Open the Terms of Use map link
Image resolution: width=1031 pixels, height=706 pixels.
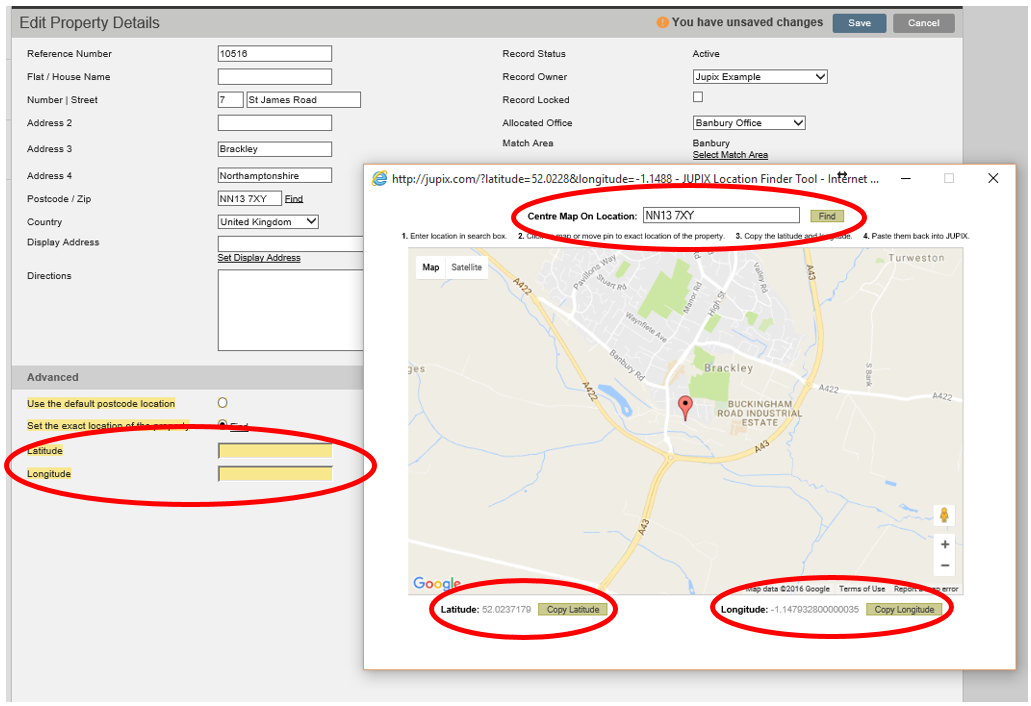point(862,589)
